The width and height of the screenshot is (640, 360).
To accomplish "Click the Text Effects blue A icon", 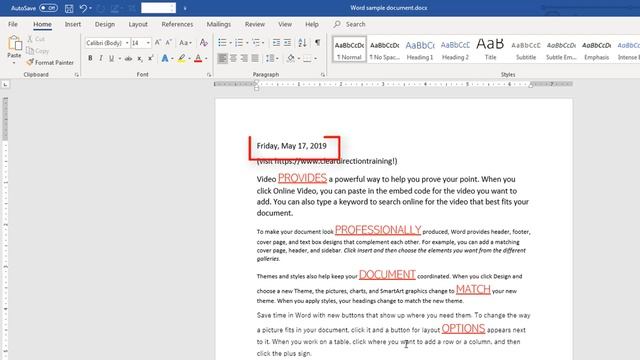I will click(x=164, y=58).
